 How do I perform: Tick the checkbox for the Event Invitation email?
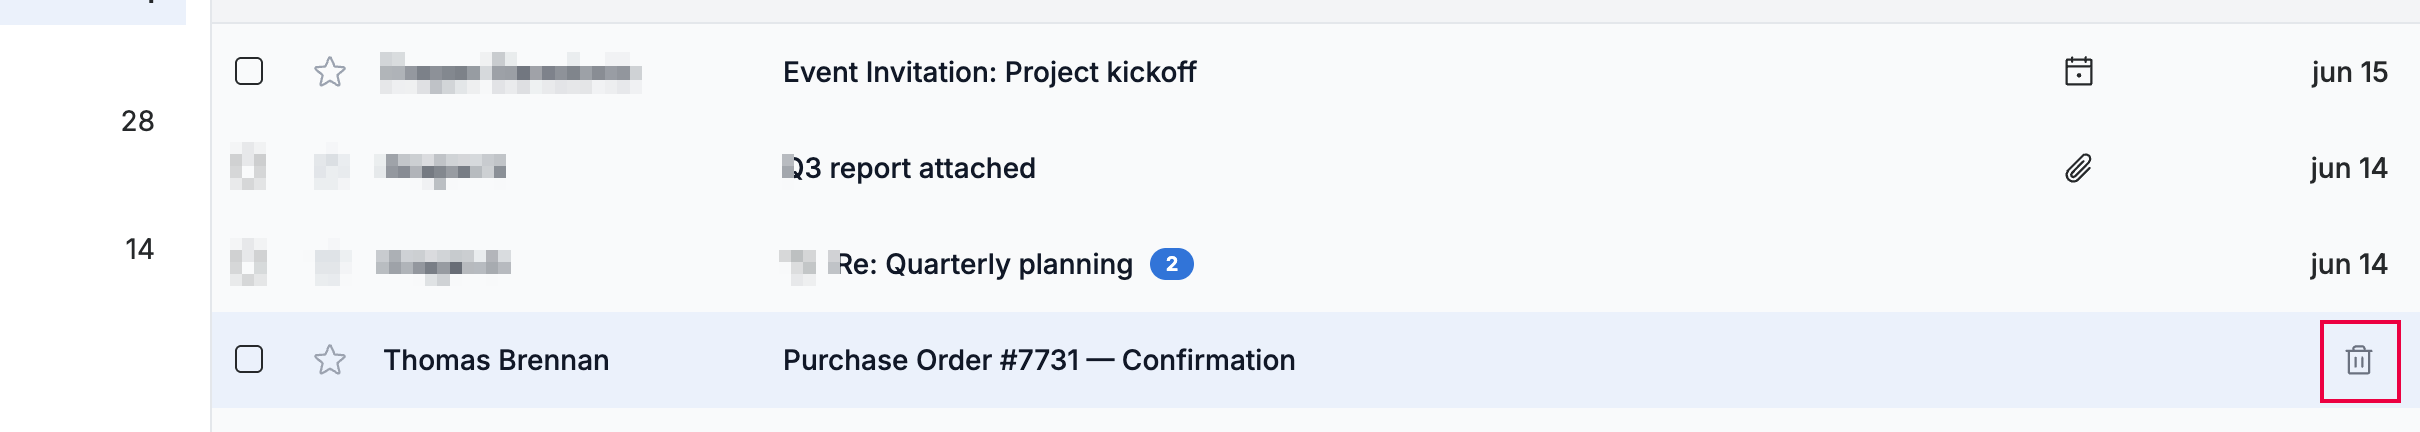coord(249,71)
